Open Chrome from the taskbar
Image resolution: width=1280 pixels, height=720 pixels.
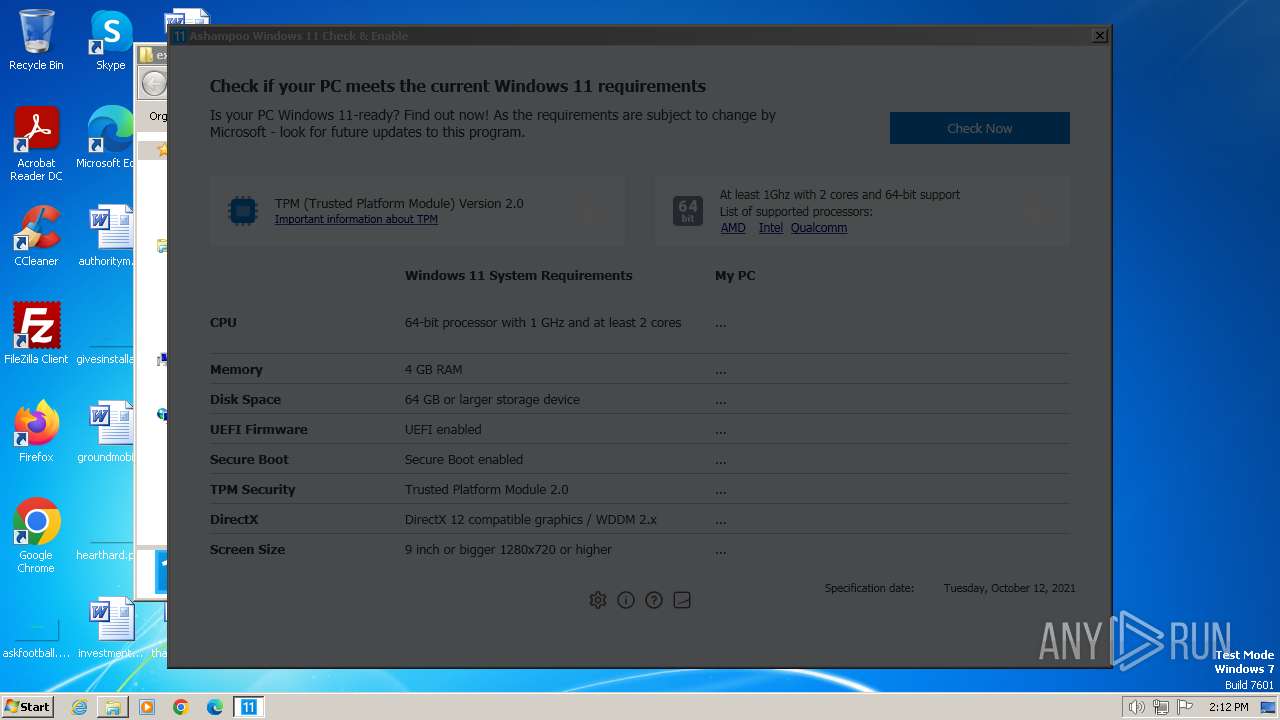(x=181, y=707)
